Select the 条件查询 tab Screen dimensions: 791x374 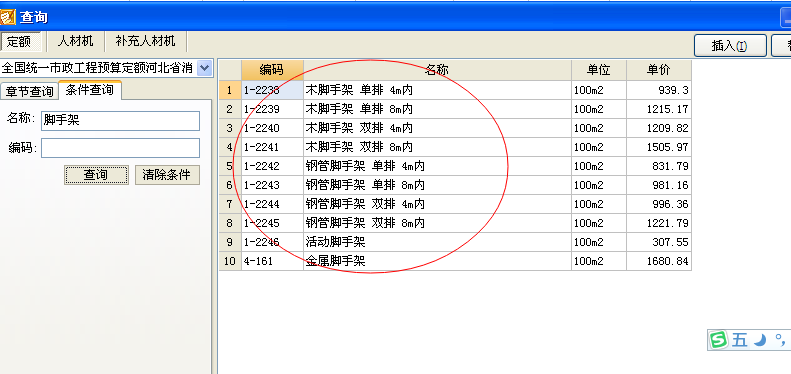click(90, 90)
